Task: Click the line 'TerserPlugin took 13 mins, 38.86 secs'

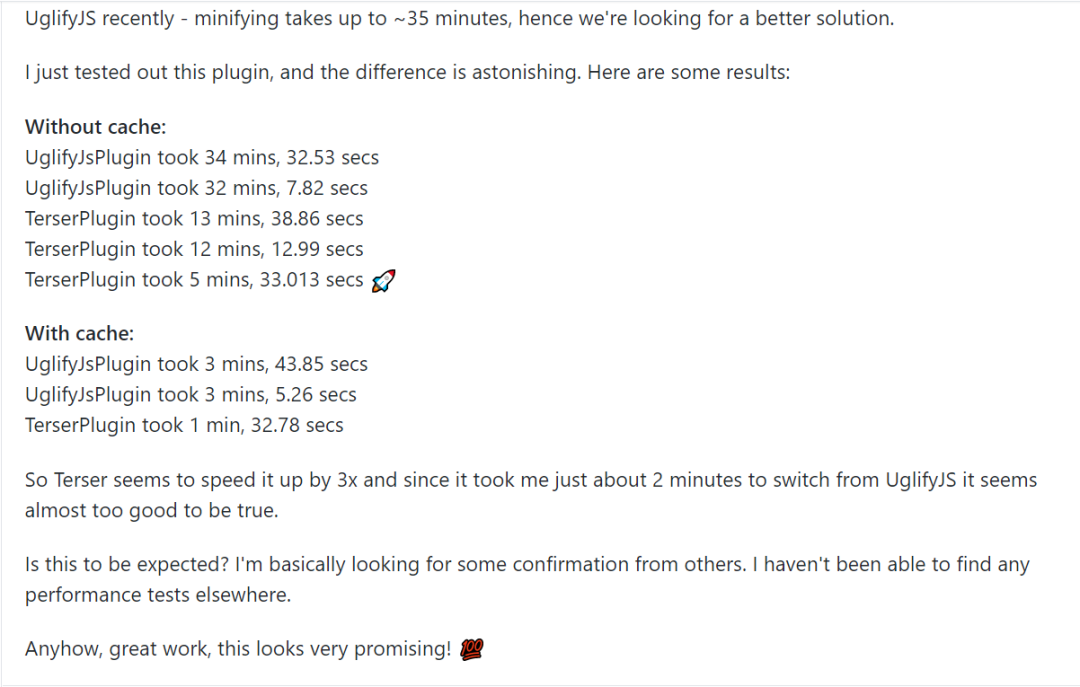Action: tap(194, 219)
